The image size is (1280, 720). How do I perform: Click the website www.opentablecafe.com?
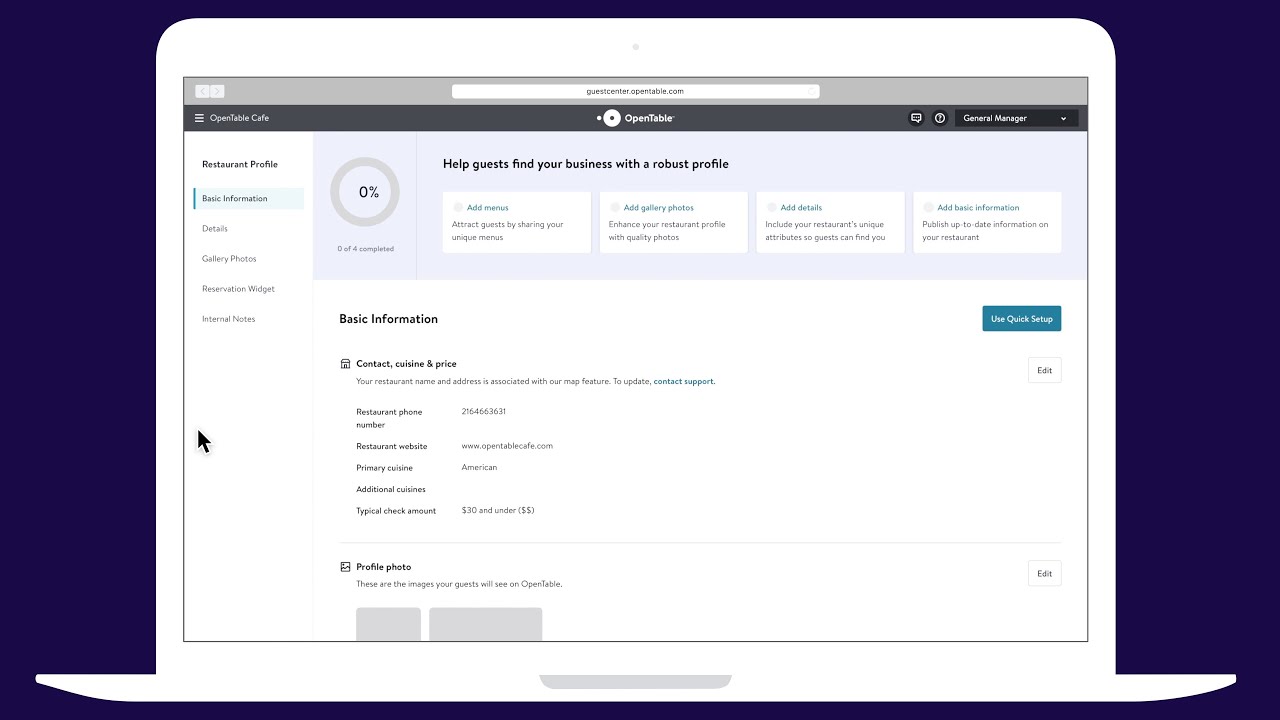pyautogui.click(x=507, y=446)
